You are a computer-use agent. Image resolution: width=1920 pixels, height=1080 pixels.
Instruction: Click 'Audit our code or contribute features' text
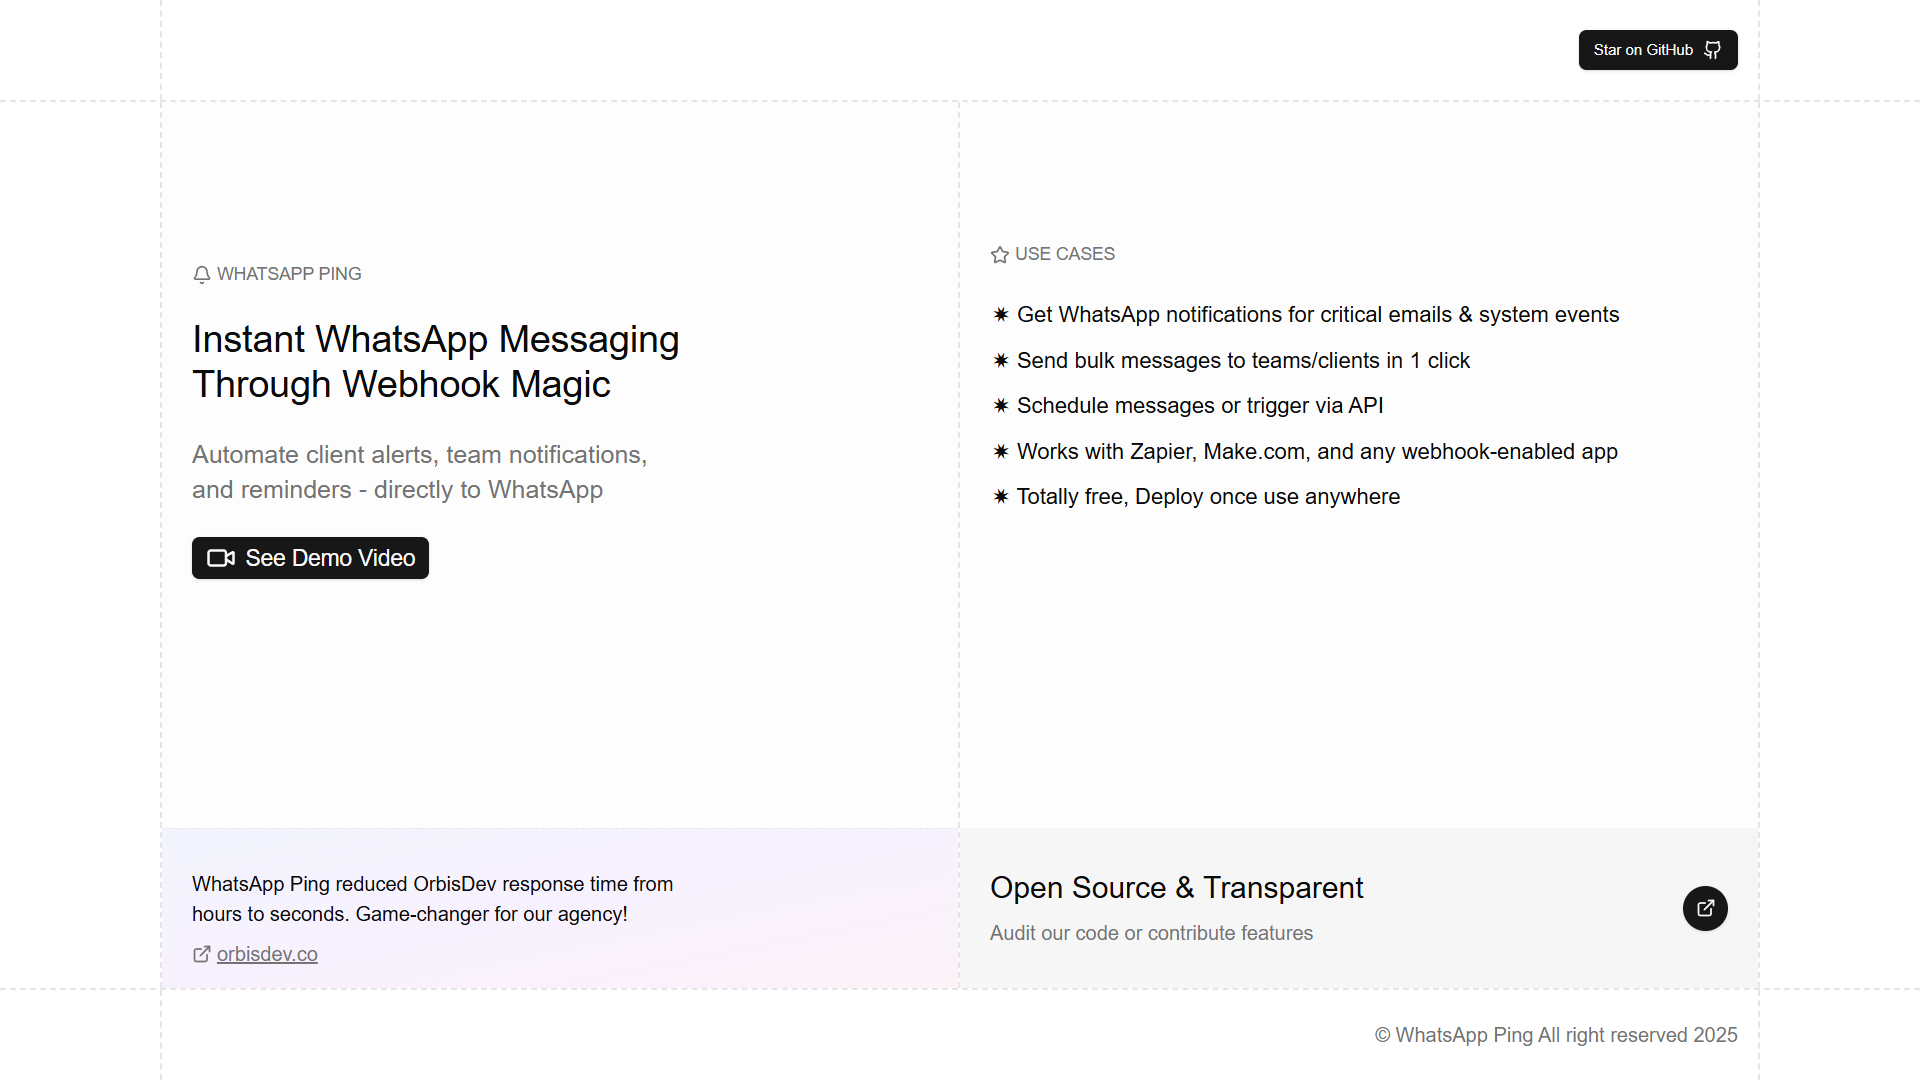(x=1151, y=933)
